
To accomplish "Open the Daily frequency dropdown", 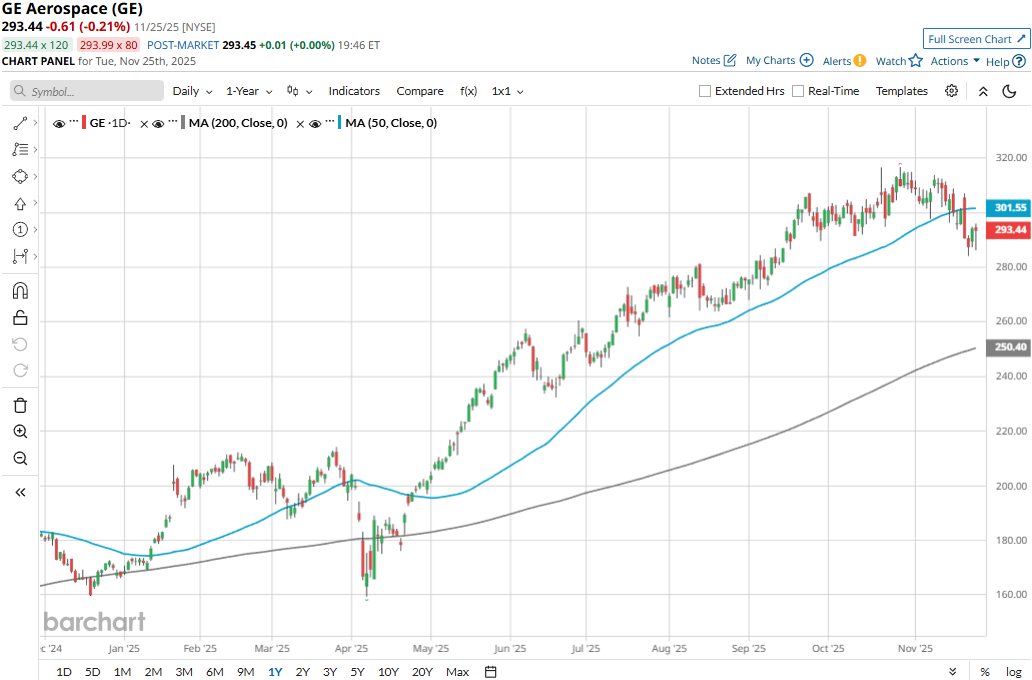I will [191, 91].
